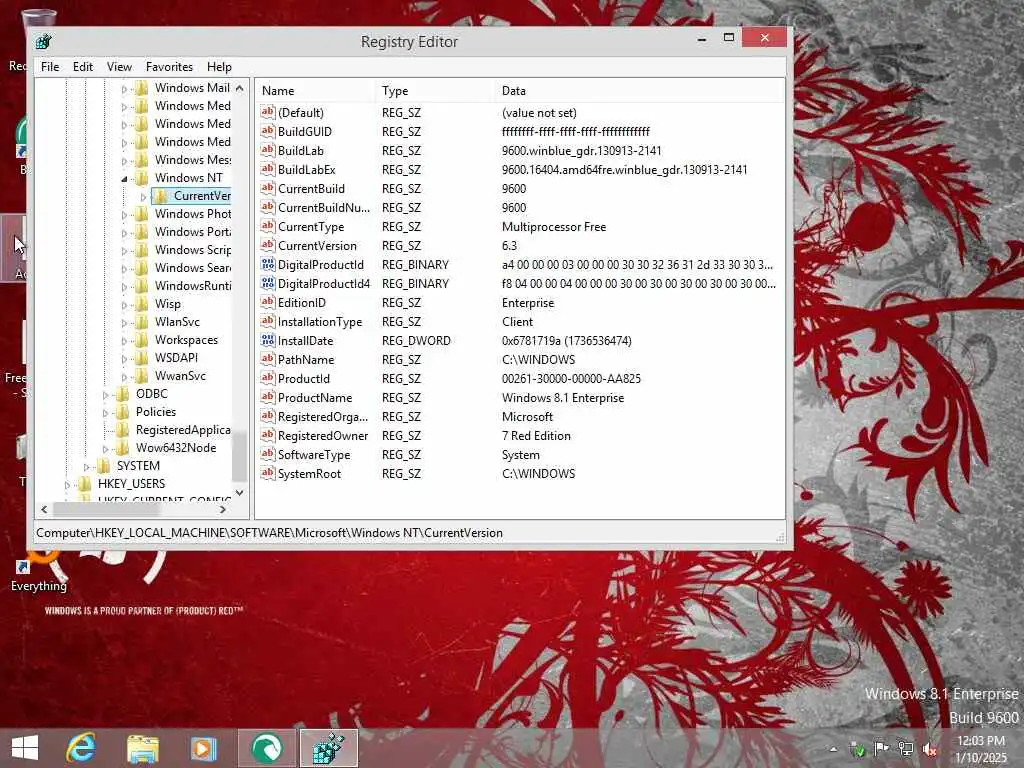Expand the WlanSvc tree node
1024x768 pixels.
point(124,322)
